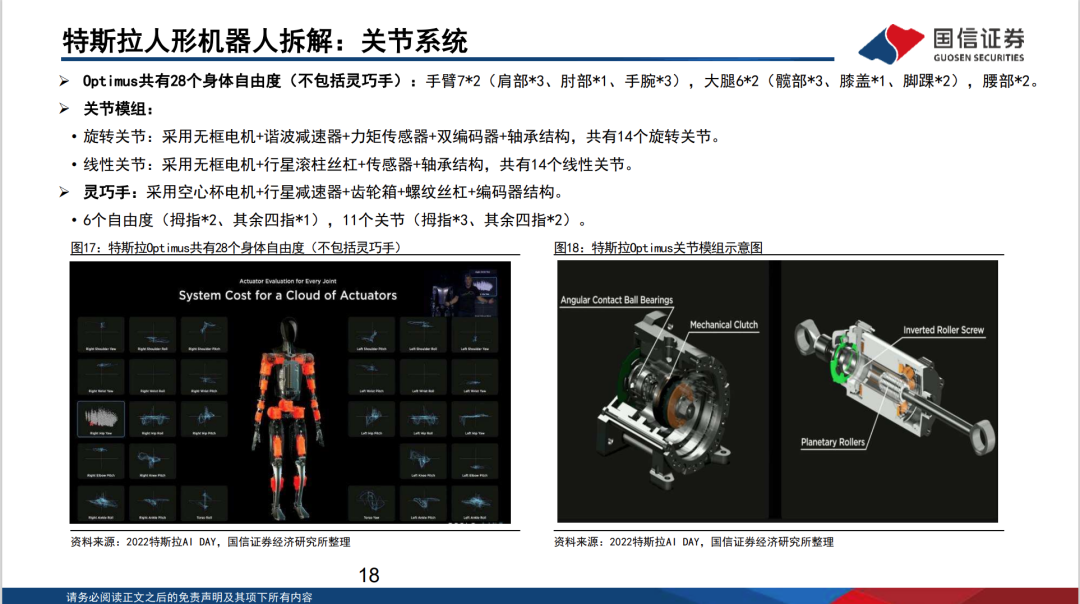Select the Right Elbow Pitch actuator tile

point(101,461)
